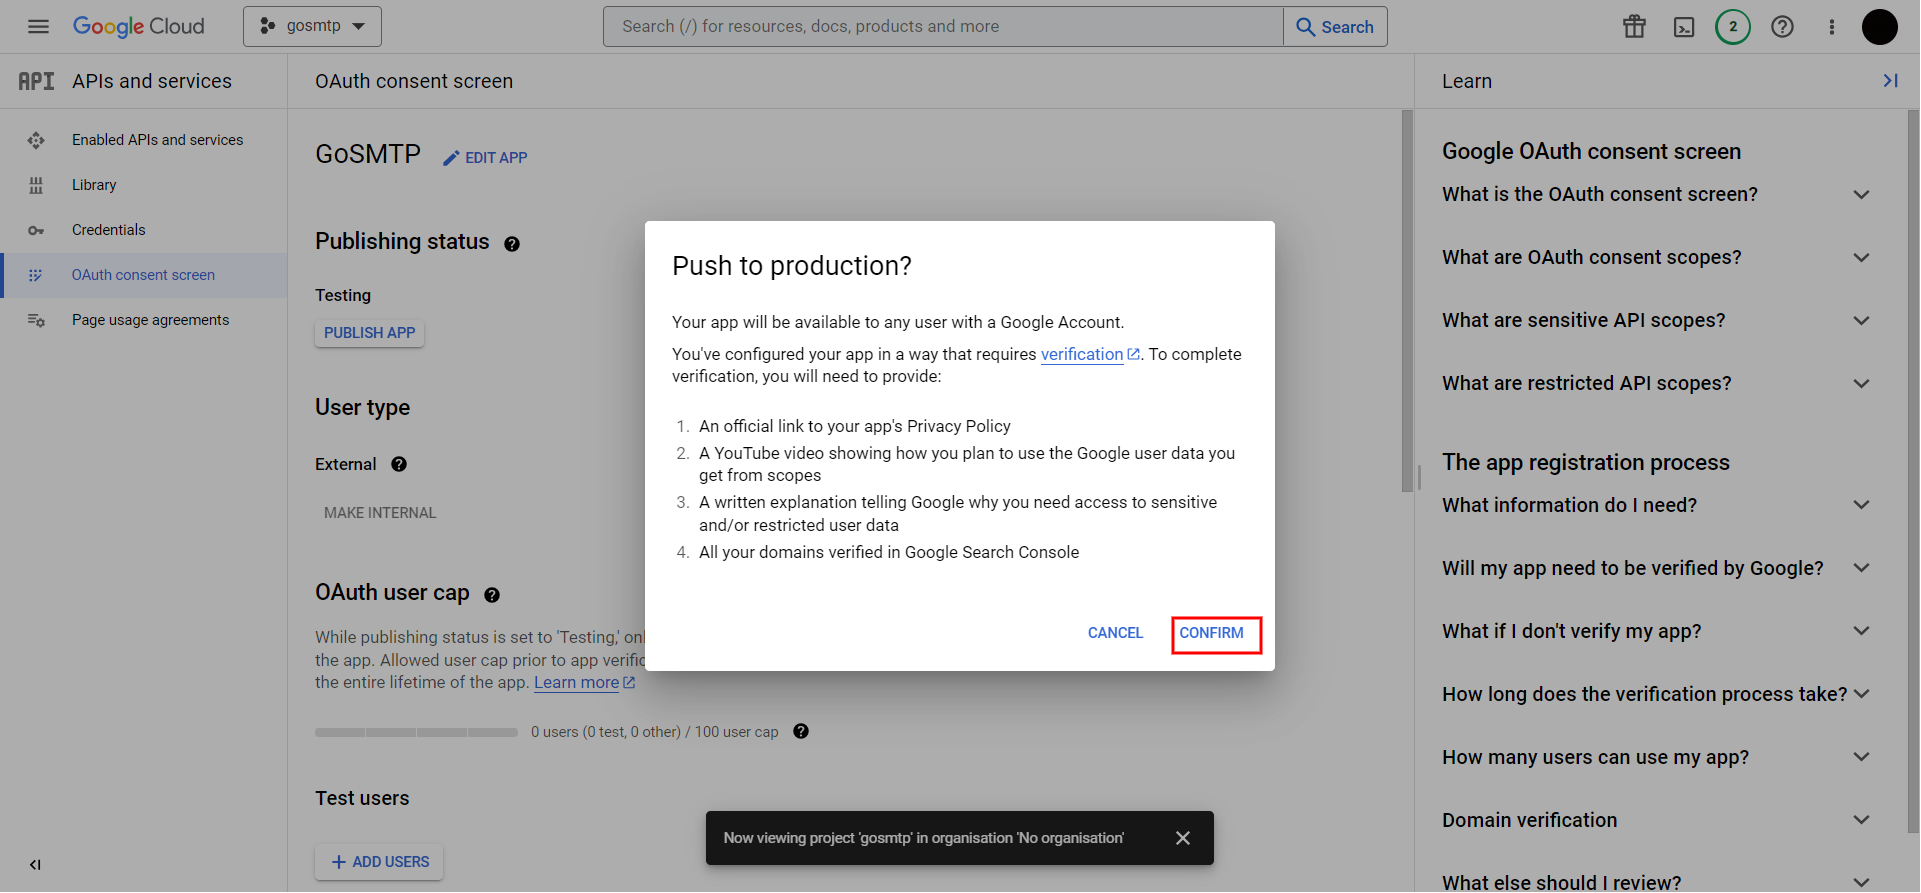Confirm pushing app to production
1921x893 pixels.
click(x=1211, y=633)
